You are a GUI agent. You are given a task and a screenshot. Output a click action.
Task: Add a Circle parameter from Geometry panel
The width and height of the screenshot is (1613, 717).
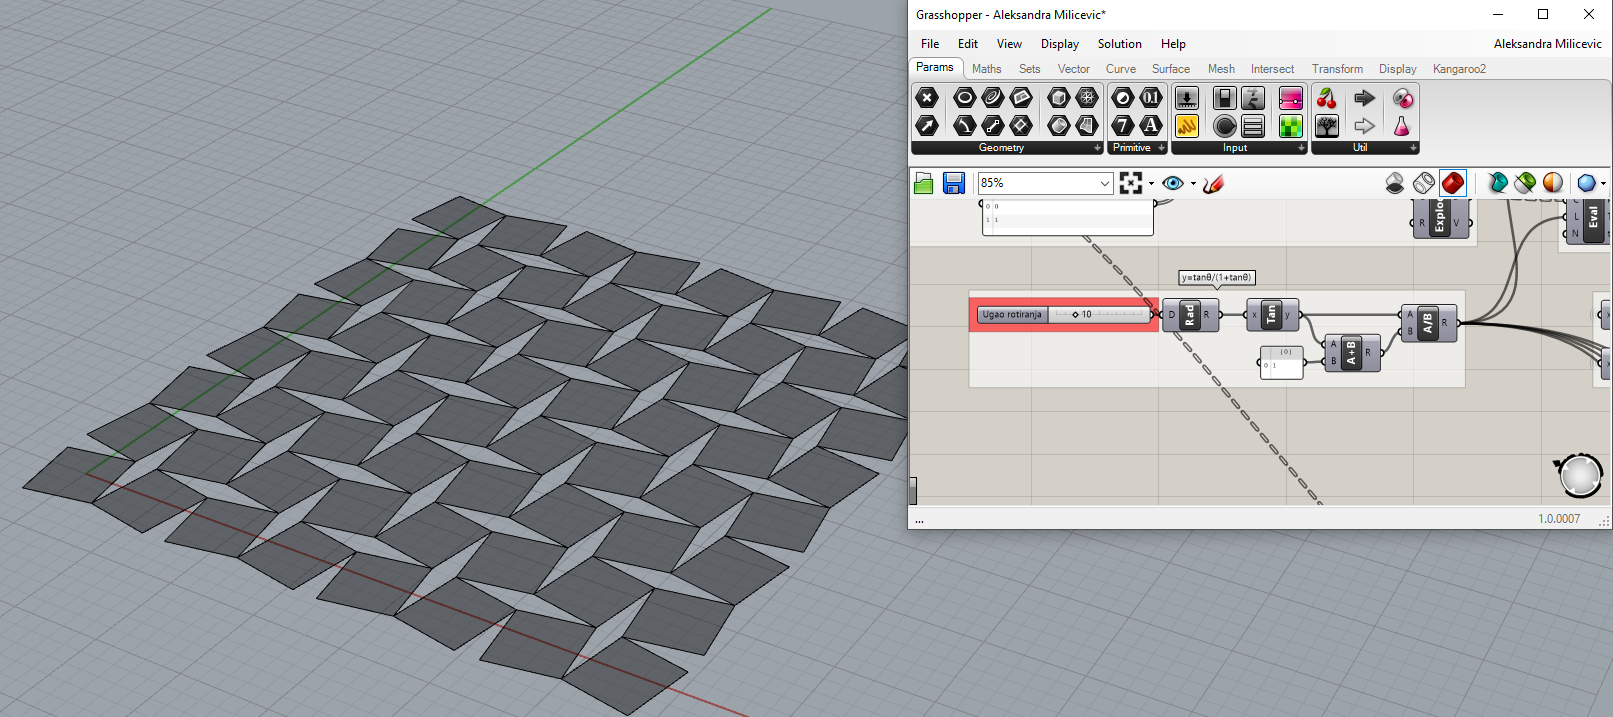tap(964, 97)
